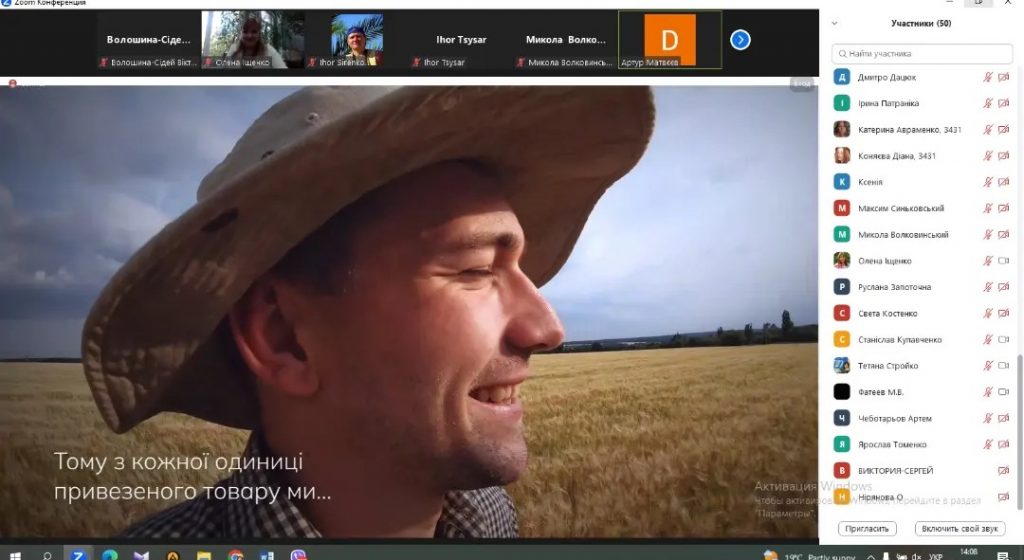The image size is (1024, 560).
Task: Toggle the camera for Фатеев М.В.
Action: (1003, 392)
